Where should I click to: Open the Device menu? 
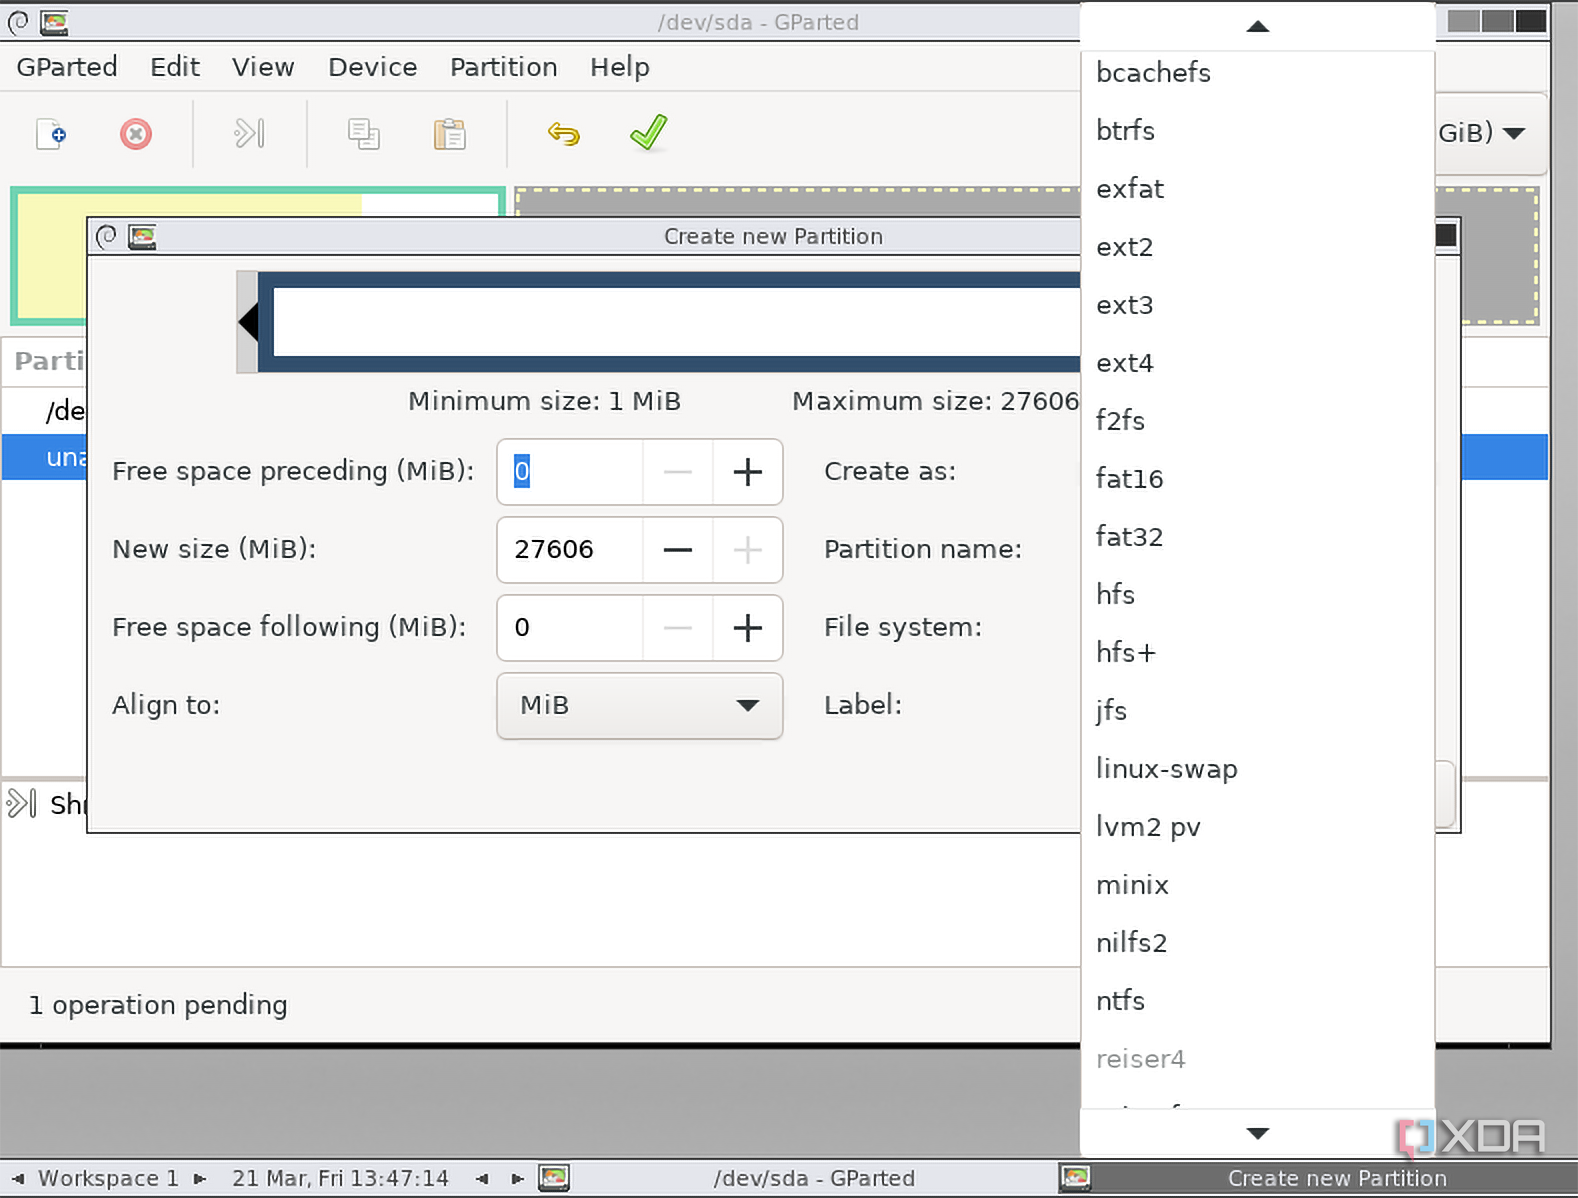(x=372, y=67)
